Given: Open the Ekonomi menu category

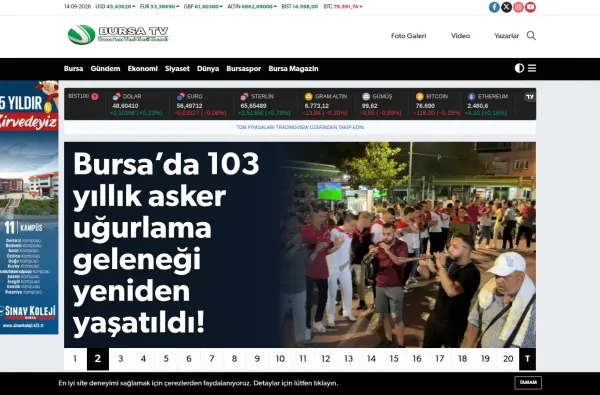Looking at the screenshot, I should tap(143, 69).
